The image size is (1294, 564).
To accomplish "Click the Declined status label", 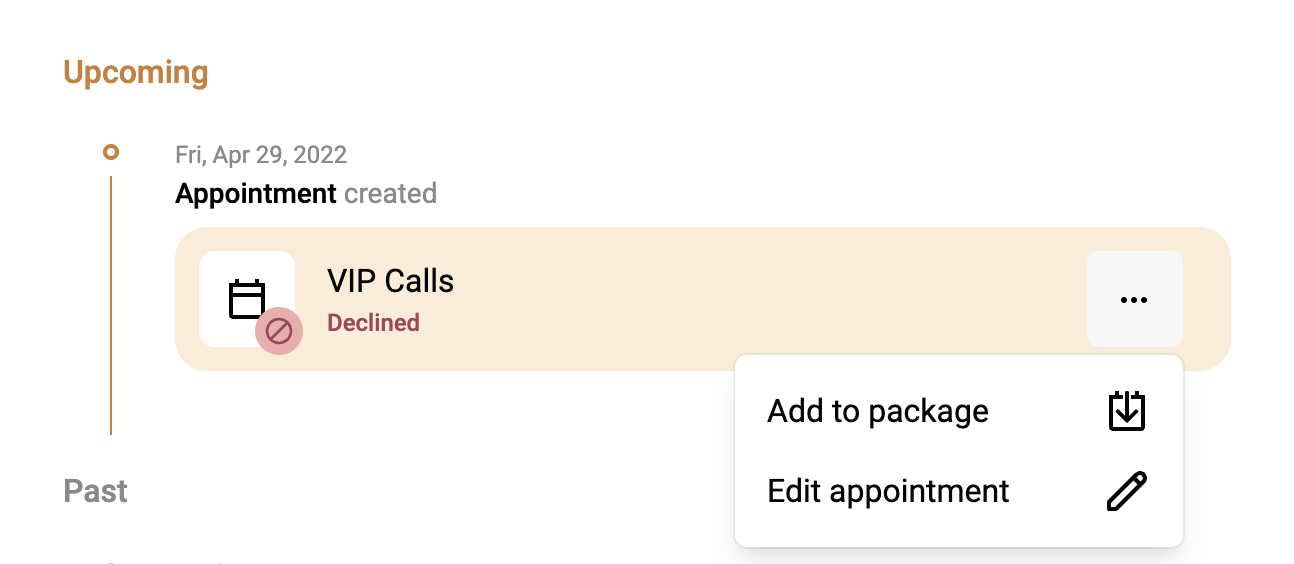I will click(x=374, y=323).
